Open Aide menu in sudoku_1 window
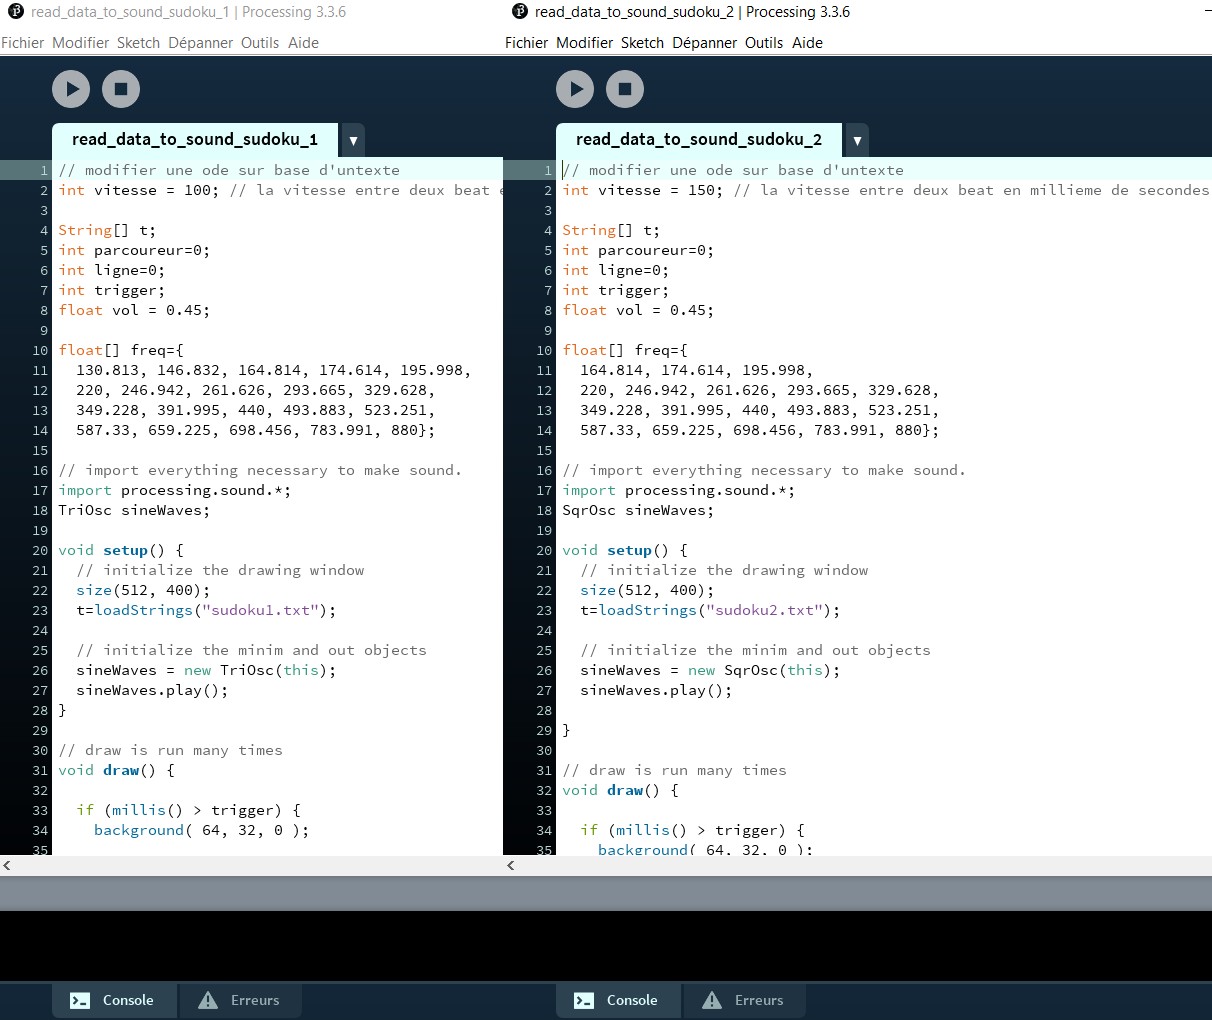The height and width of the screenshot is (1020, 1212). coord(303,43)
